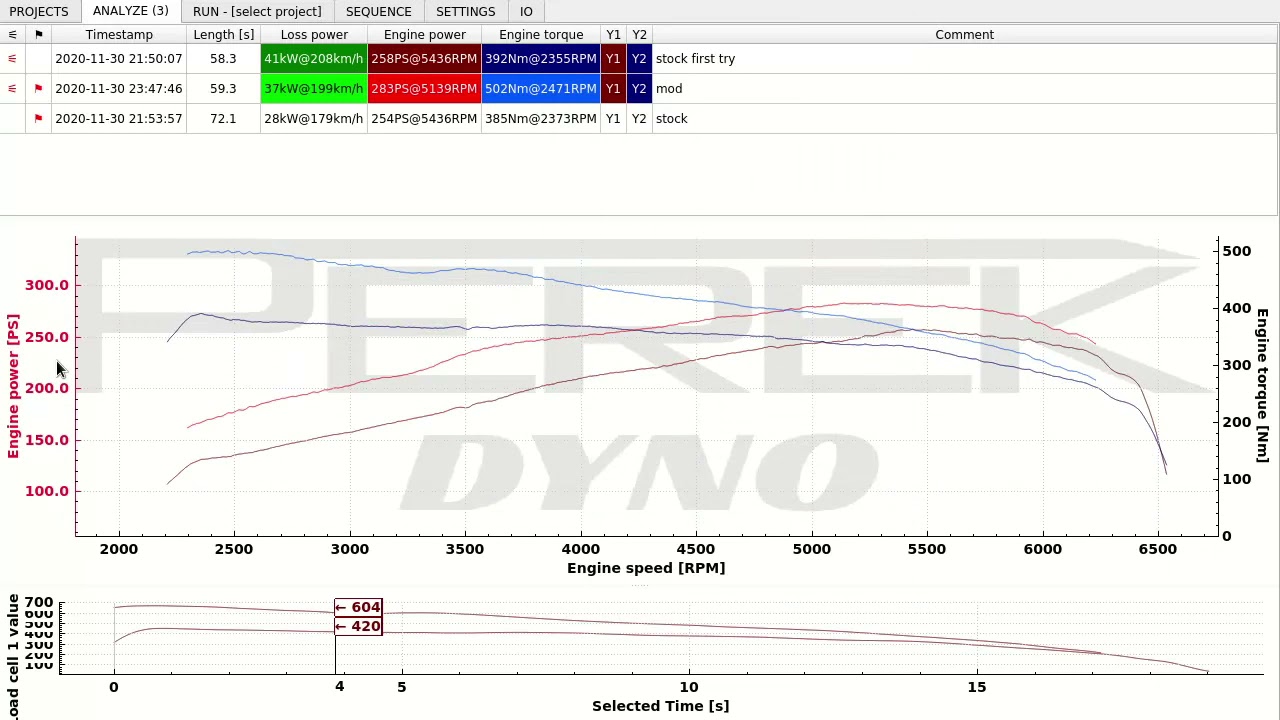This screenshot has width=1280, height=720.
Task: Switch to the ANALYZE (3) tab
Action: pos(130,11)
